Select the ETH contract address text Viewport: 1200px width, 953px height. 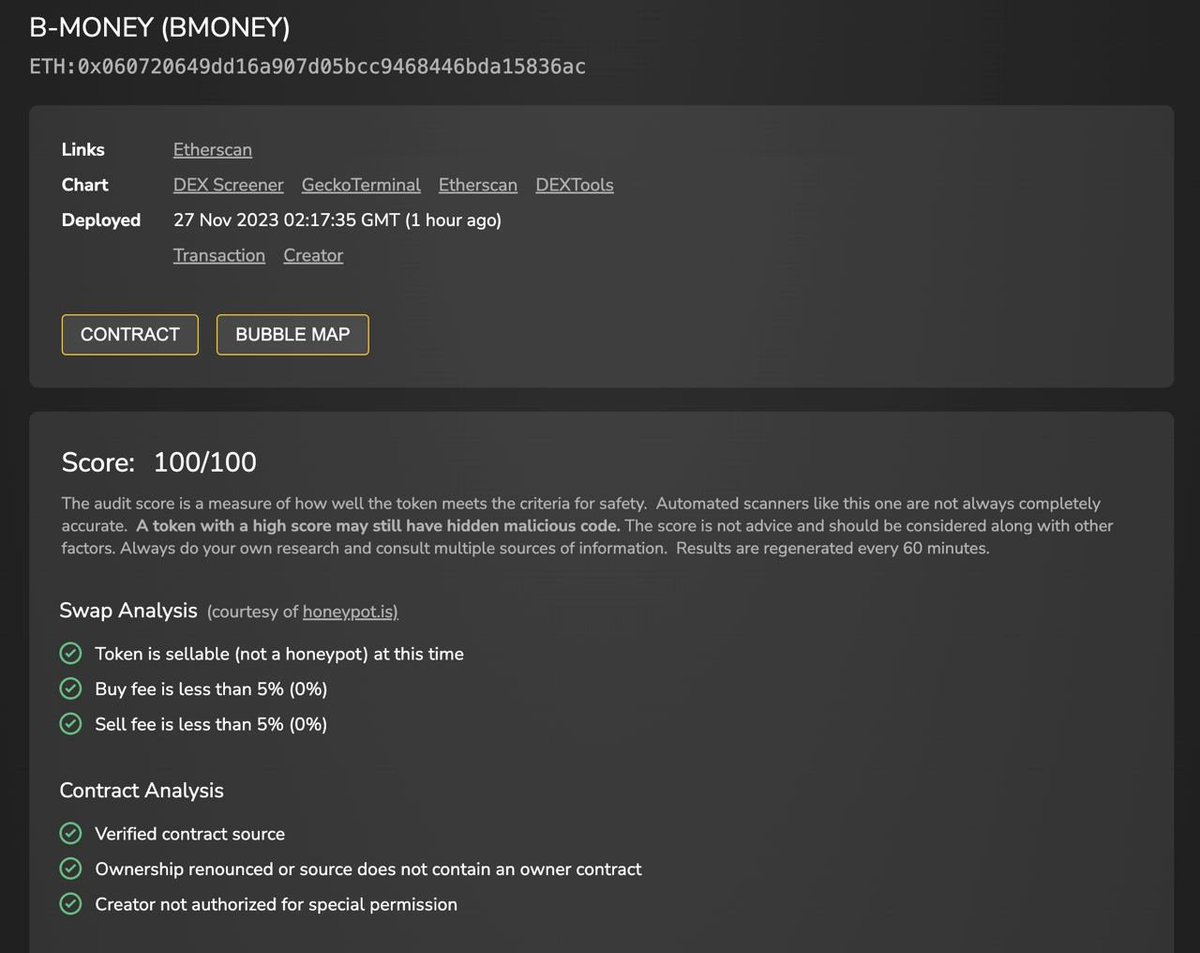tap(308, 67)
